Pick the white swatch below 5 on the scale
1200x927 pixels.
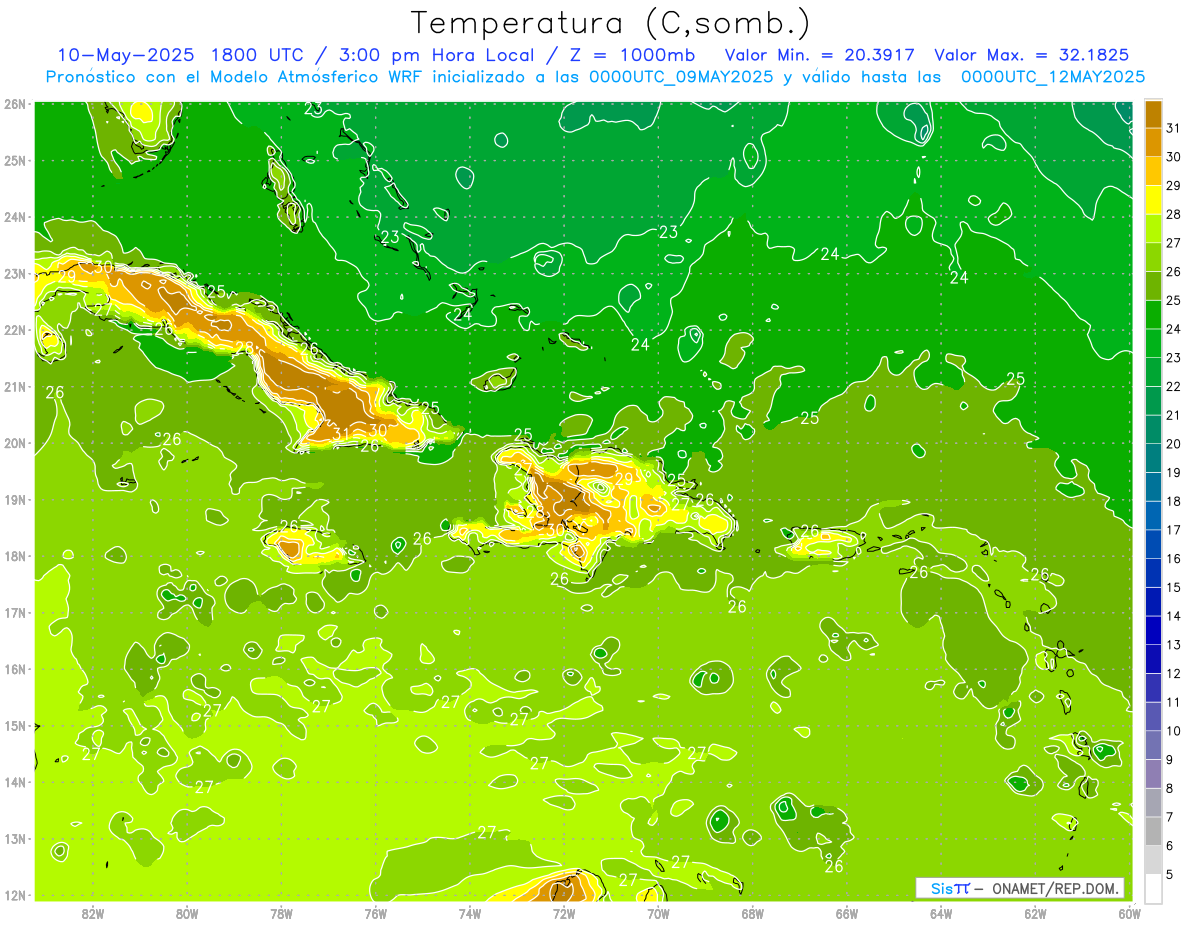[1153, 888]
